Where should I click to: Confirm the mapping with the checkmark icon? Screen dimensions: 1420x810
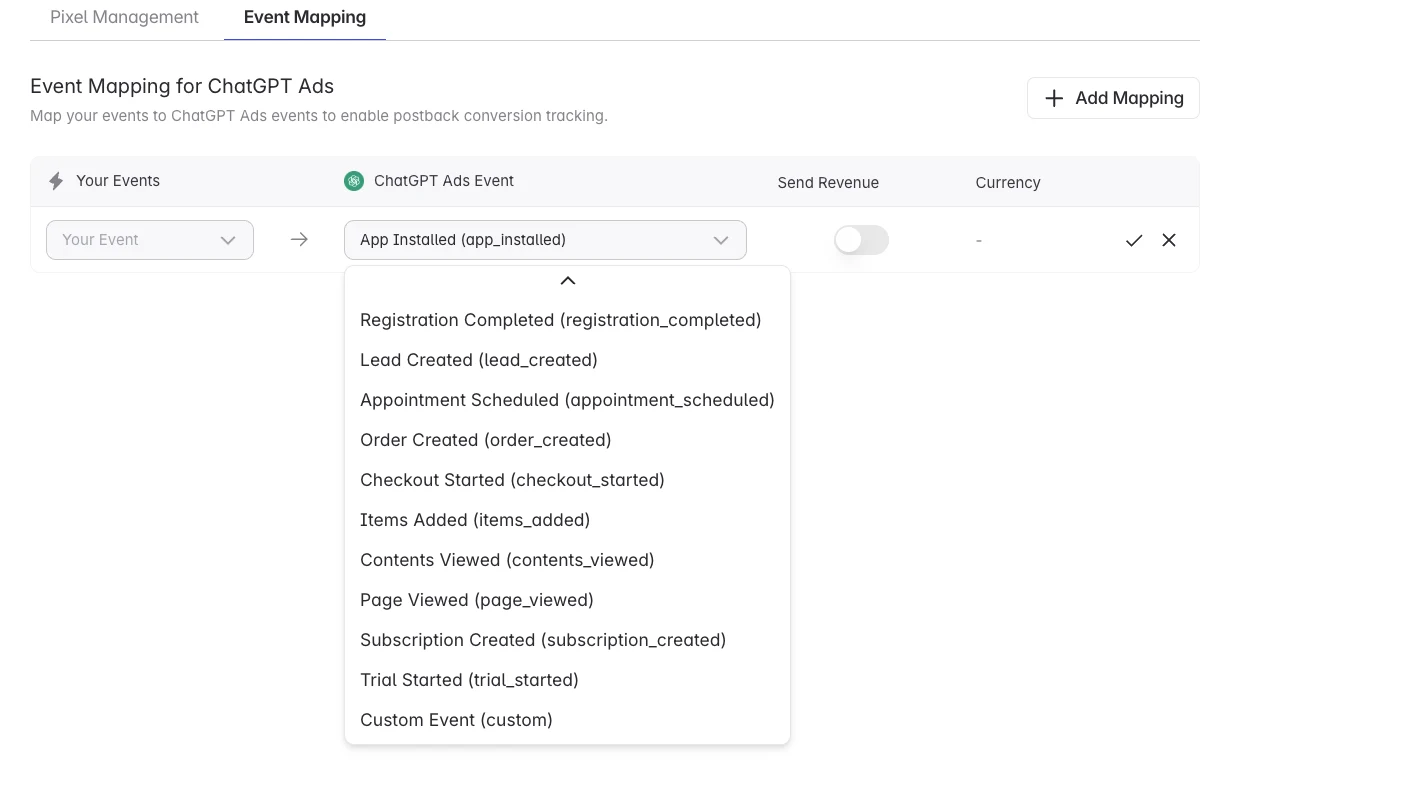click(1134, 240)
